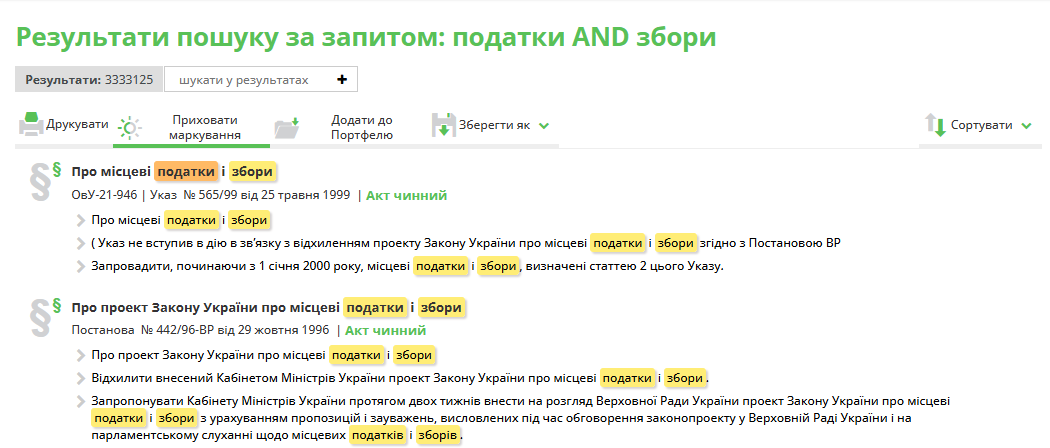
Task: Select Друкувати toolbar item
Action: [x=77, y=125]
